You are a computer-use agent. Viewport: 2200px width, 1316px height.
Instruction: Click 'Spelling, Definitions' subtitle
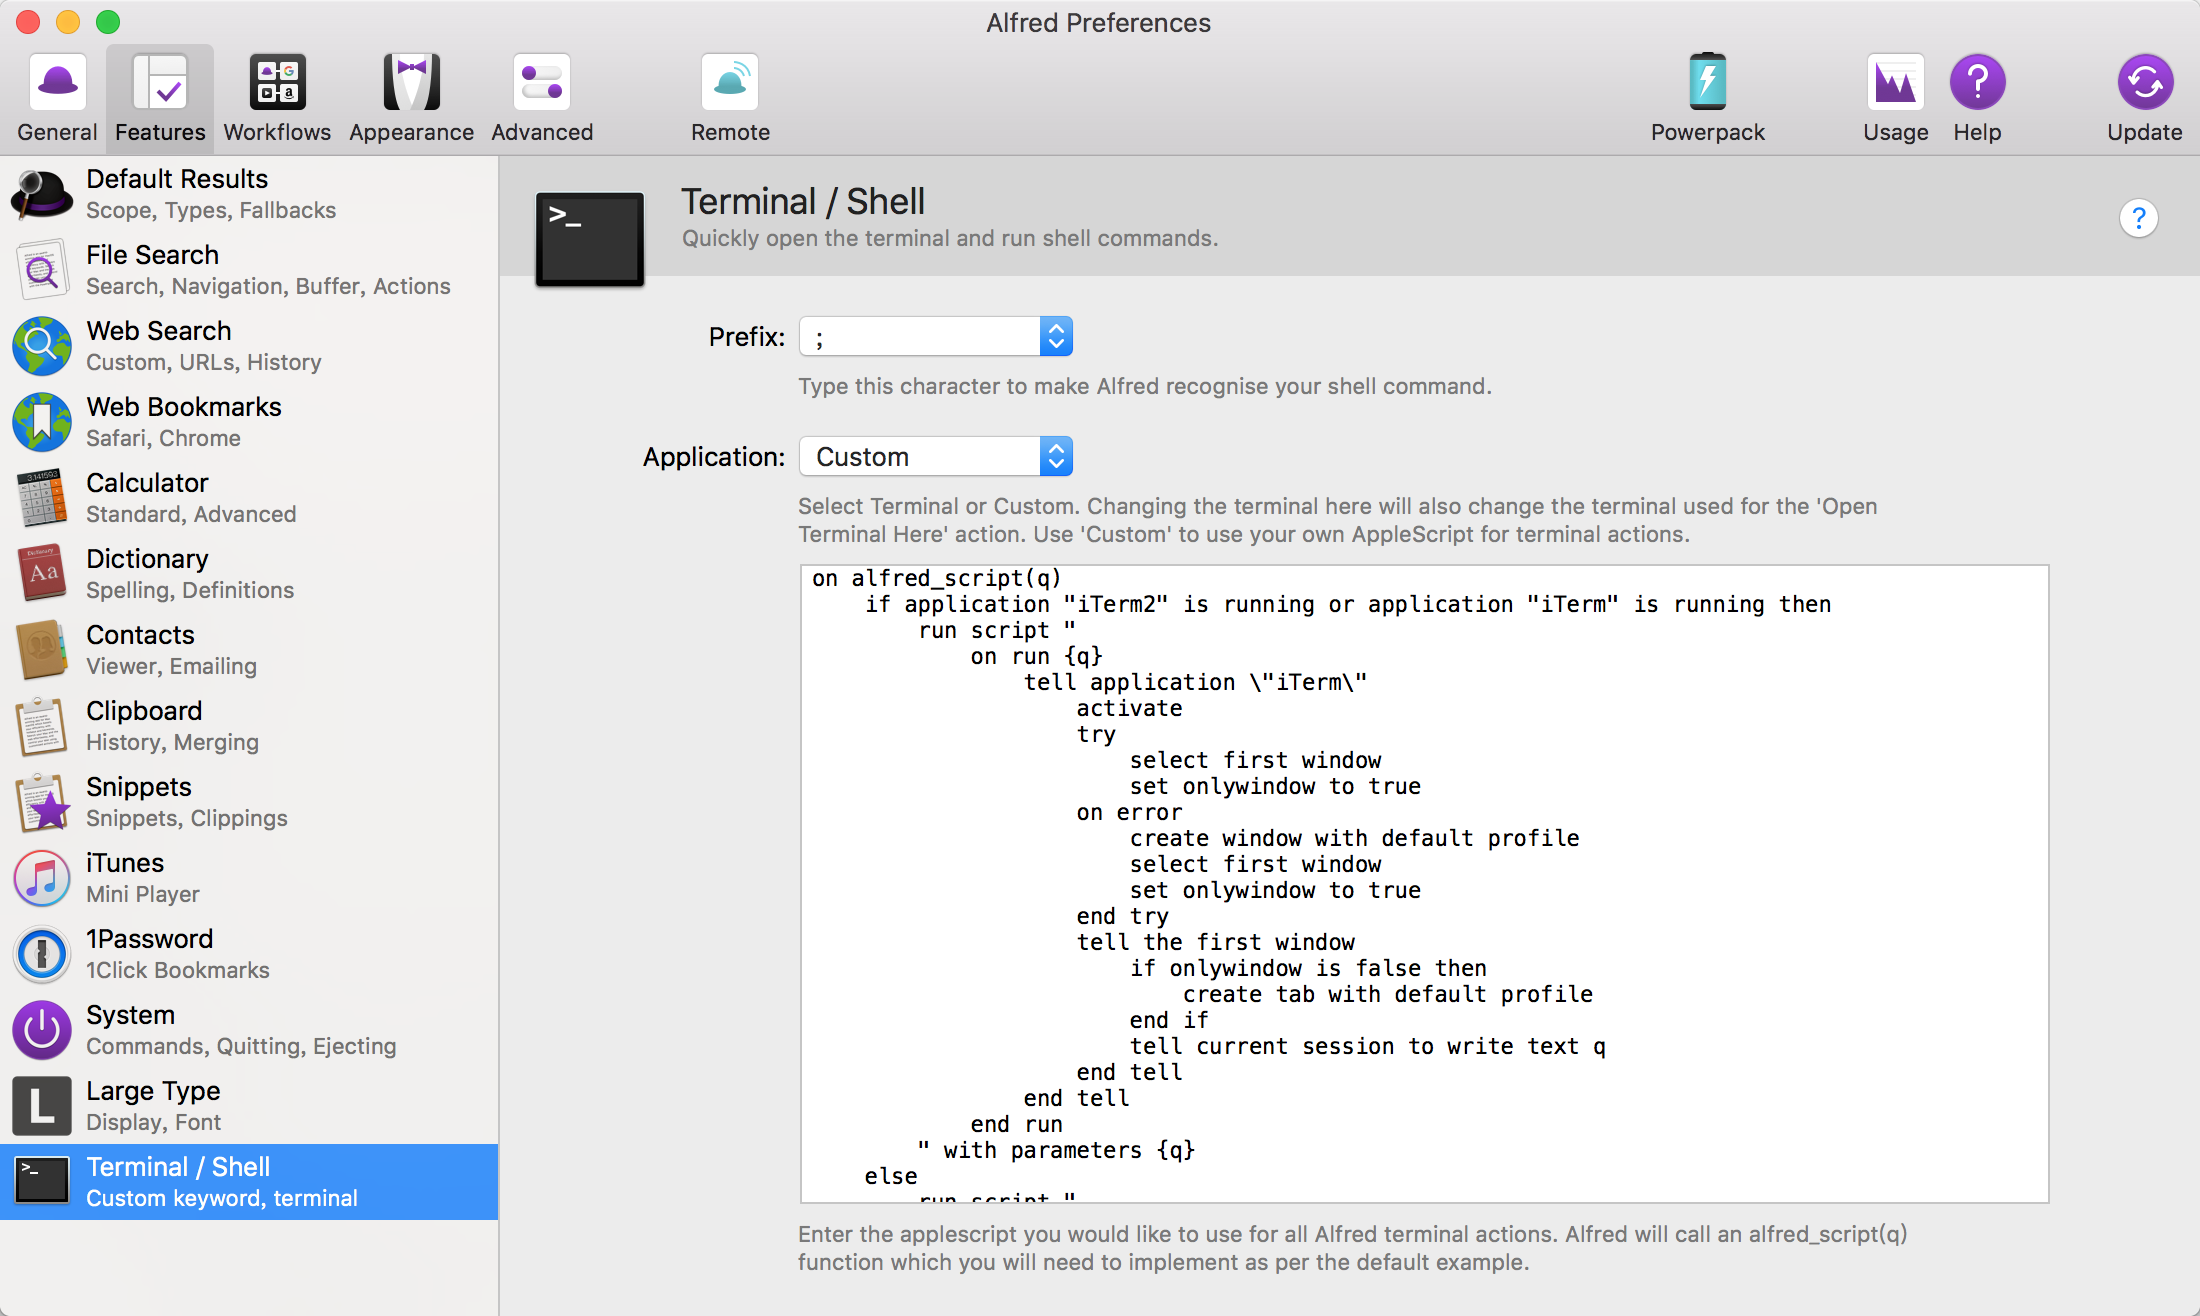190,591
